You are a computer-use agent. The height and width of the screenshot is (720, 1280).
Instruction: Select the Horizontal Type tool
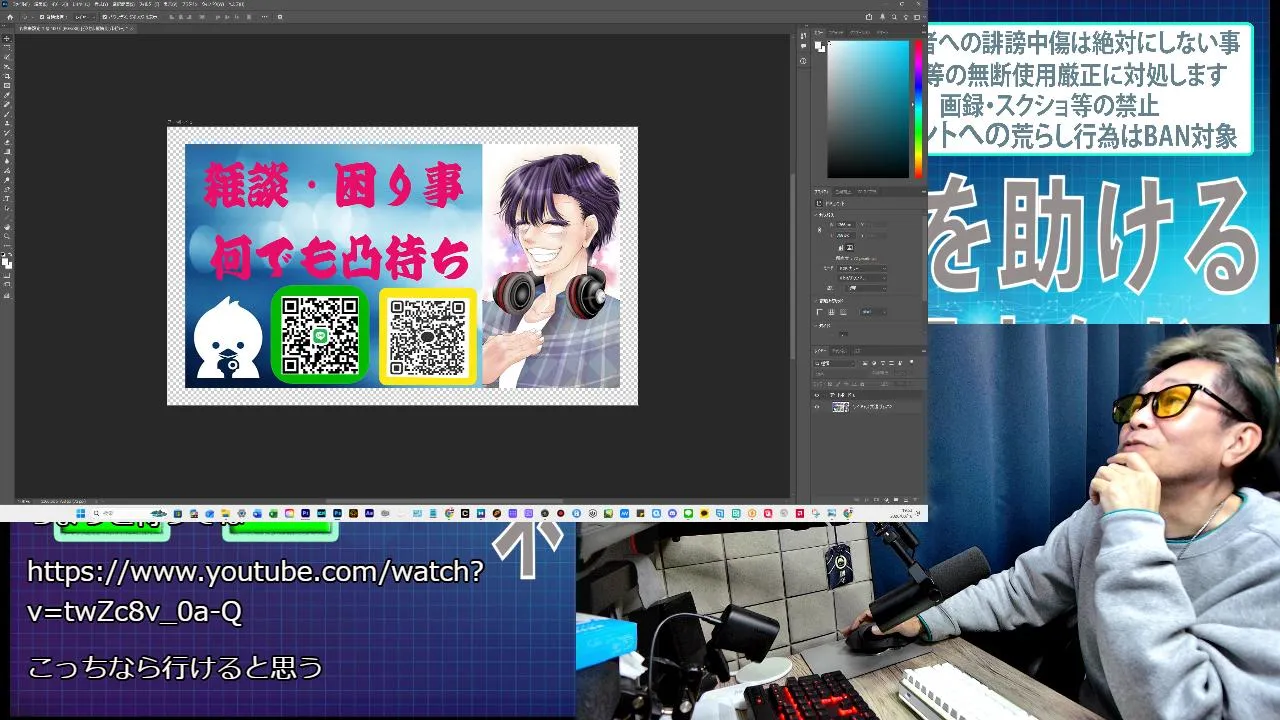[7, 198]
